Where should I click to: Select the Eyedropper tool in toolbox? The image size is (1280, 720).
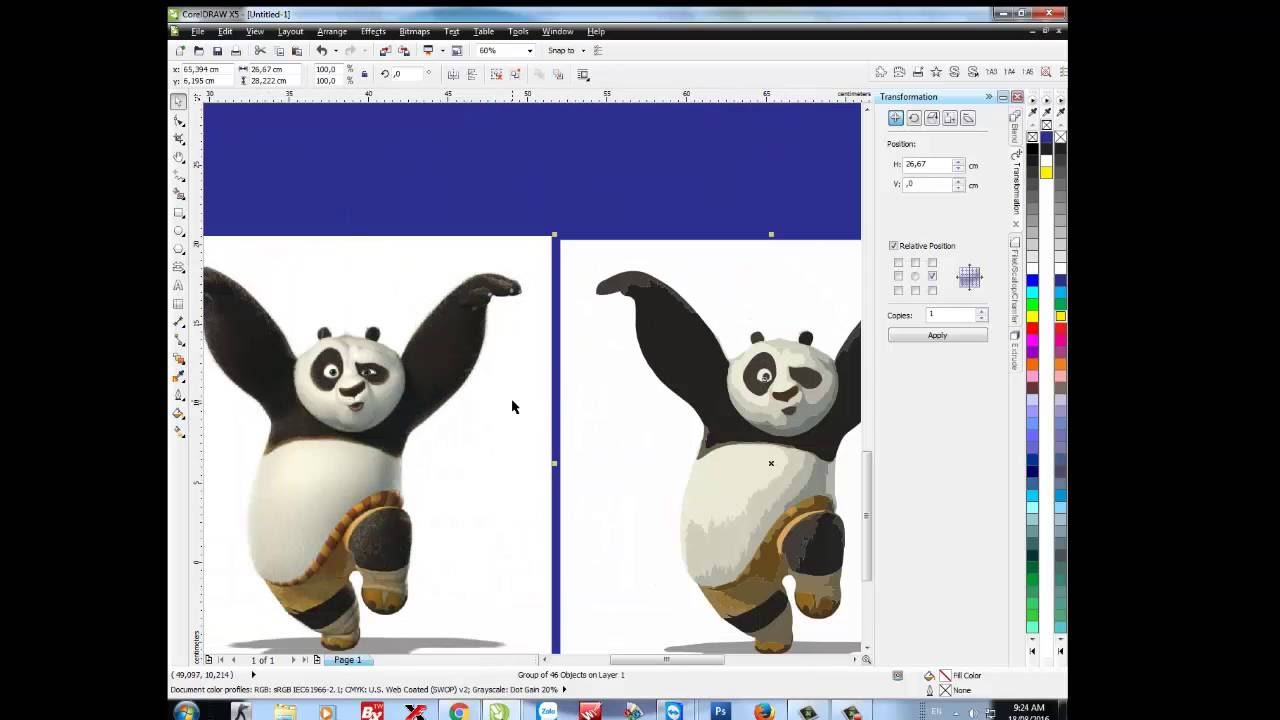[x=178, y=377]
